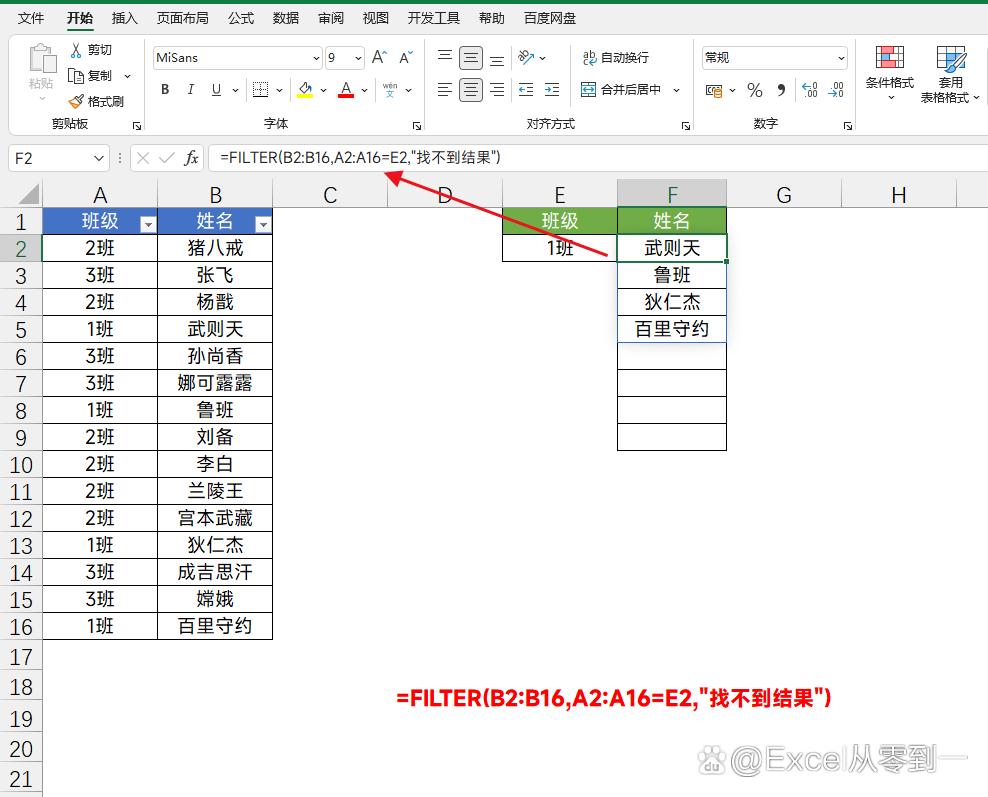Apply Percent Style format
Viewport: 988px width, 797px height.
point(755,91)
